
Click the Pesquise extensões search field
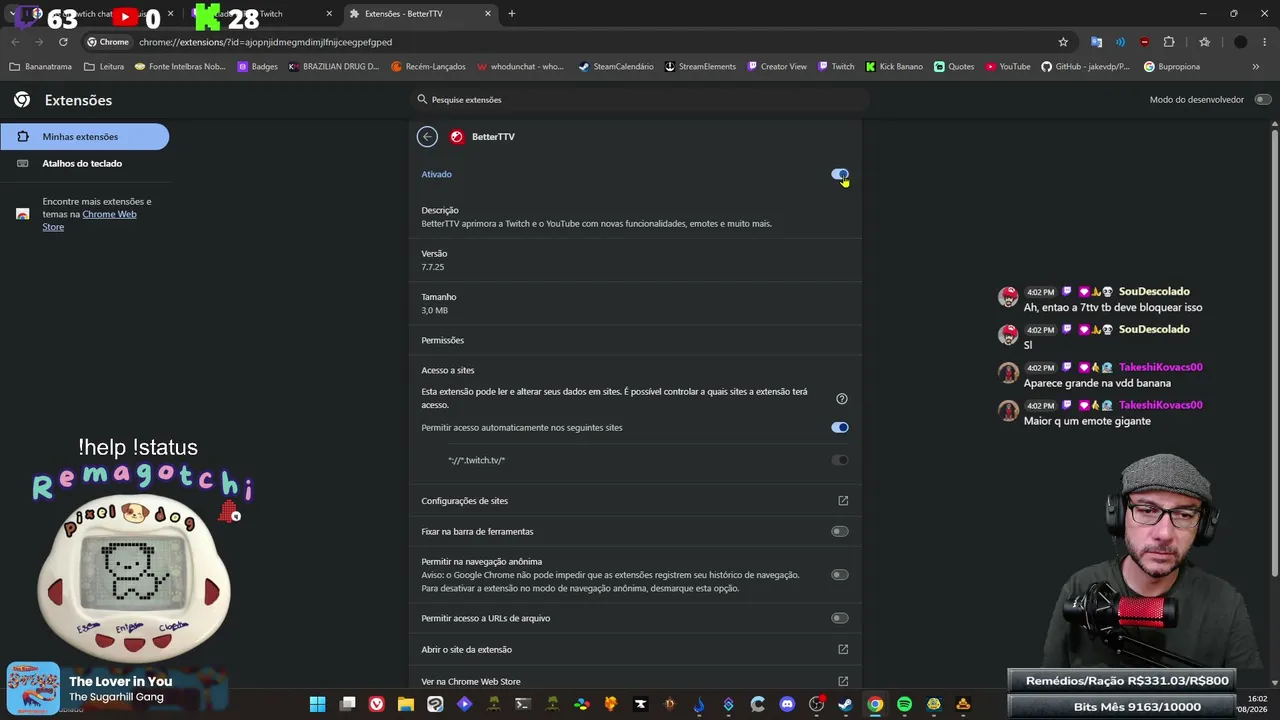(x=640, y=99)
